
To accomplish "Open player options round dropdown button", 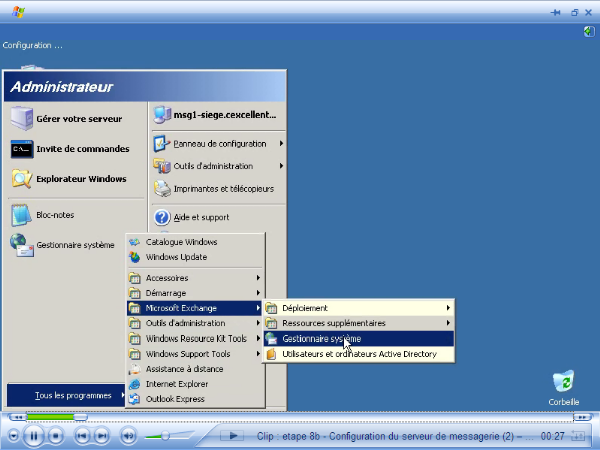I will [x=13, y=436].
